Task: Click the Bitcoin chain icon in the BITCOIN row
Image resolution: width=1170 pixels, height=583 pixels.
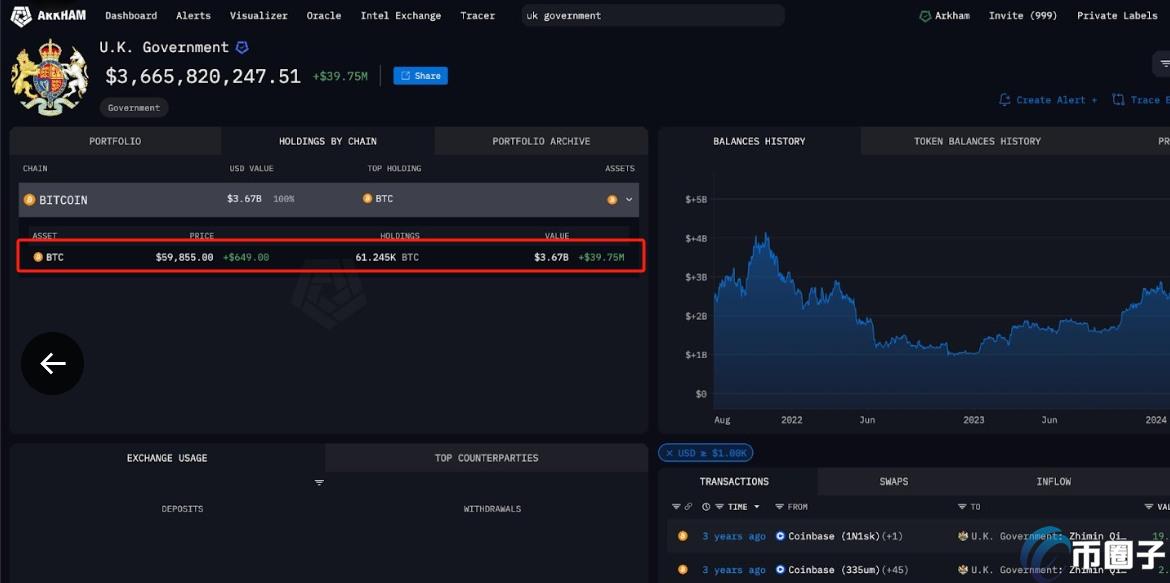Action: pos(30,200)
